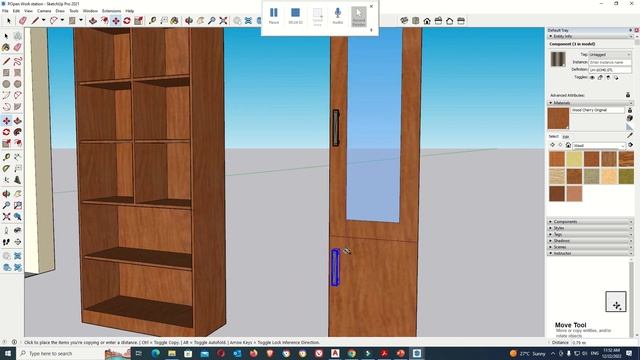Image resolution: width=640 pixels, height=360 pixels.
Task: Choose the Zoom magnifier in top toolbar
Action: click(212, 21)
